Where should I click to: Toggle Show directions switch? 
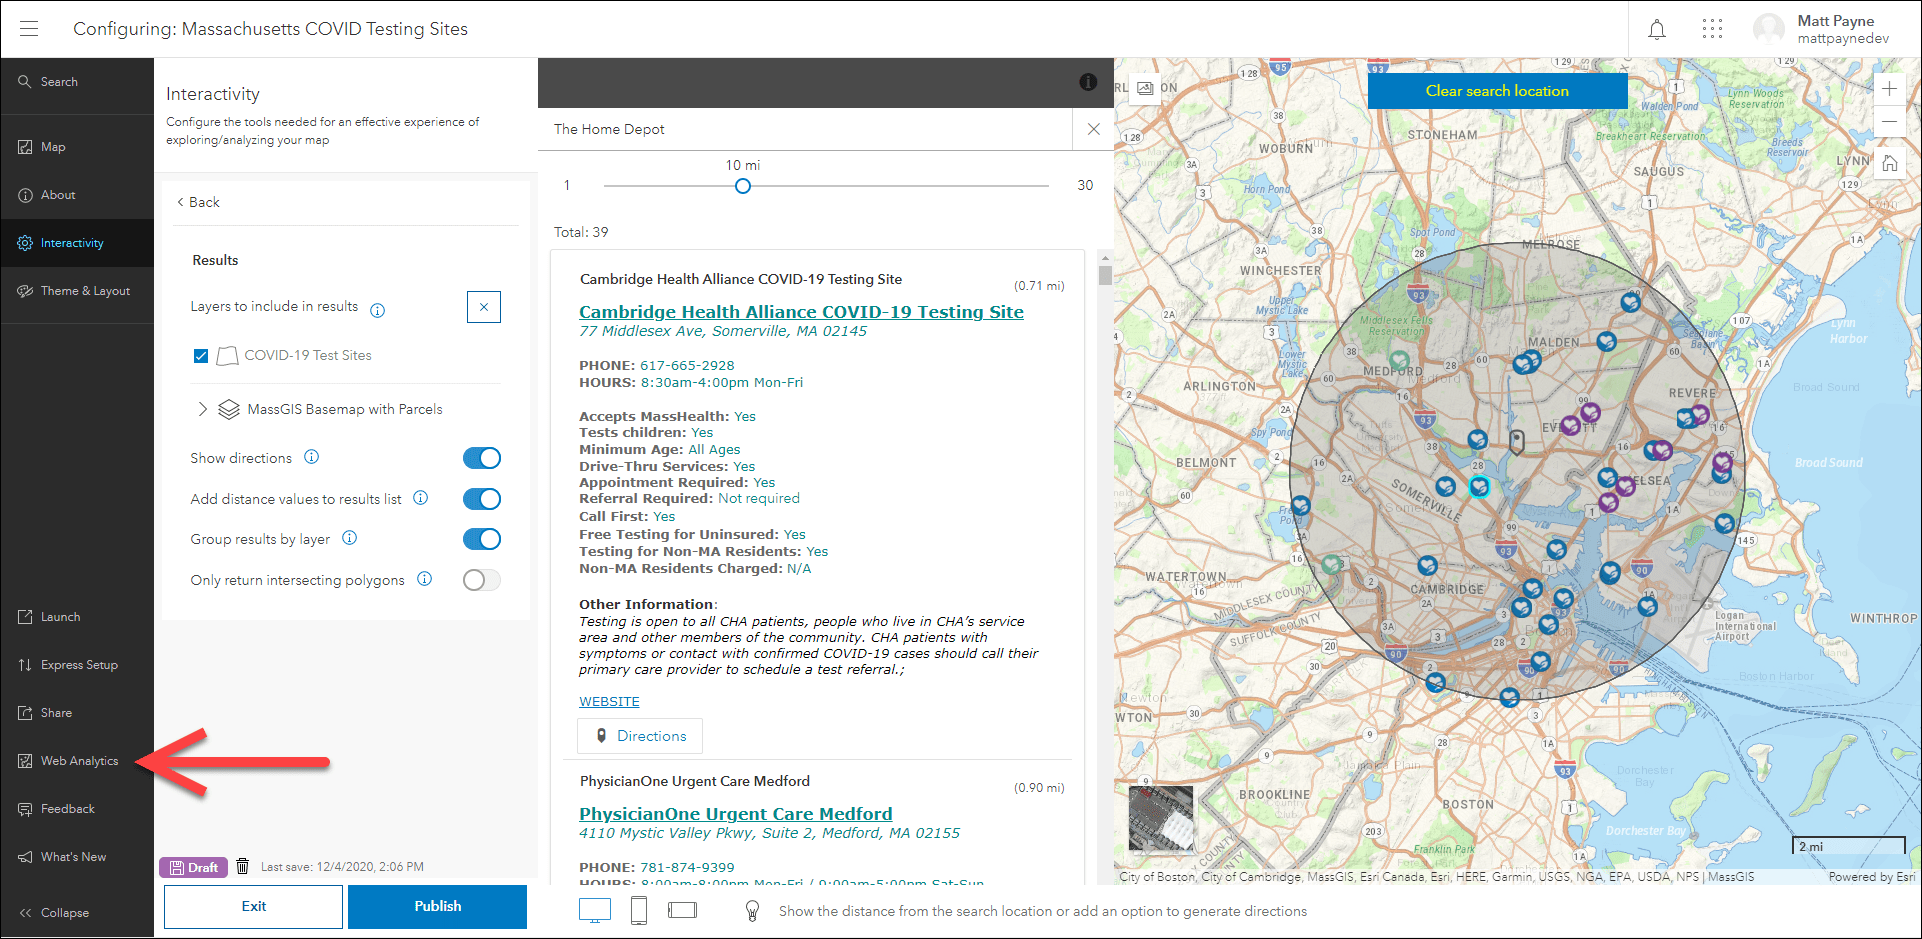482,458
